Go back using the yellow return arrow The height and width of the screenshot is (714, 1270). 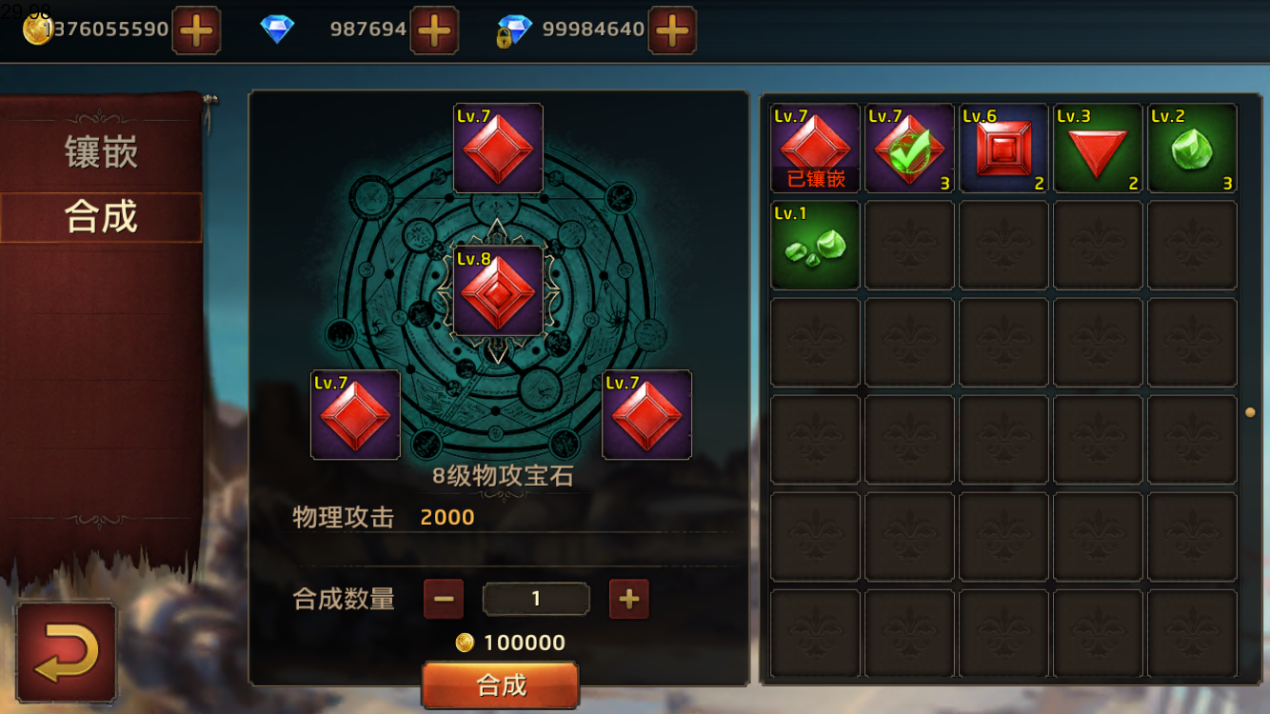coord(66,652)
